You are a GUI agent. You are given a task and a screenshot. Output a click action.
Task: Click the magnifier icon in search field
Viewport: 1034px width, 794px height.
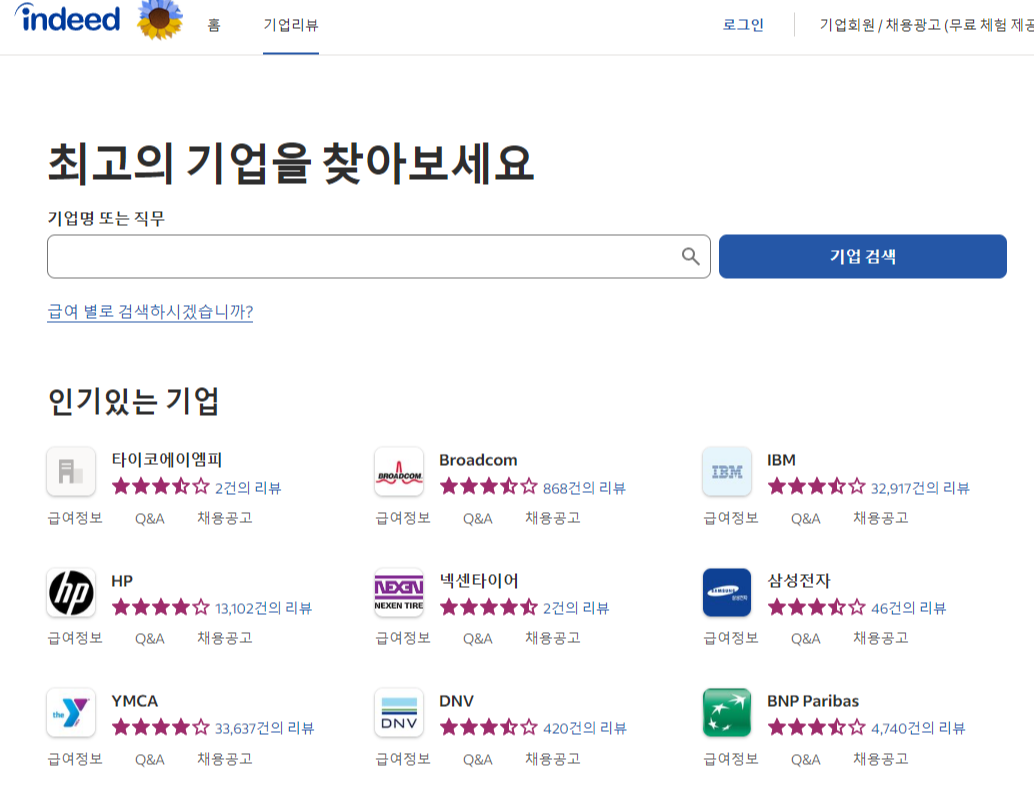click(x=690, y=257)
